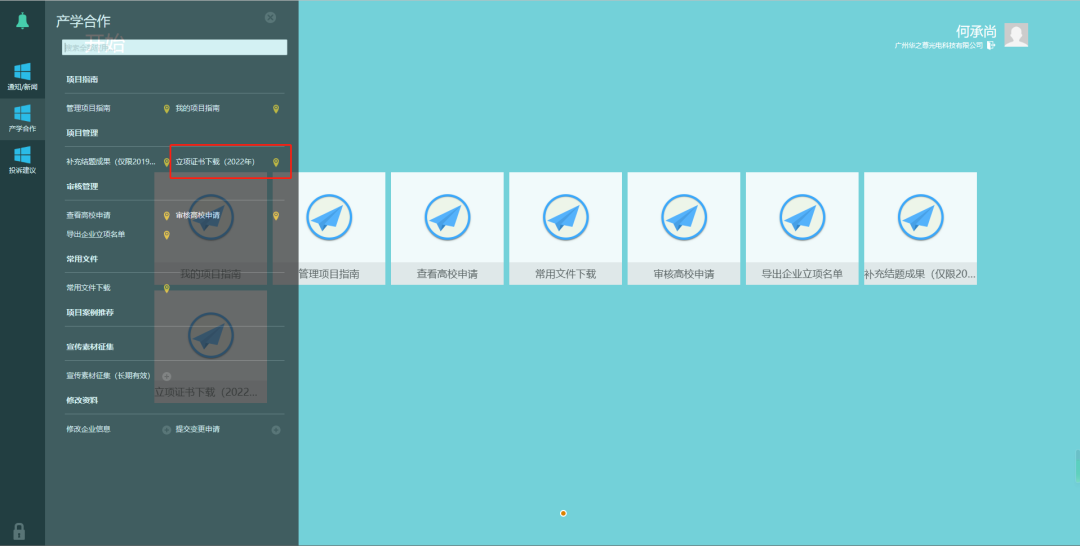Click the lock icon at sidebar bottom
Image resolution: width=1080 pixels, height=546 pixels.
point(19,531)
